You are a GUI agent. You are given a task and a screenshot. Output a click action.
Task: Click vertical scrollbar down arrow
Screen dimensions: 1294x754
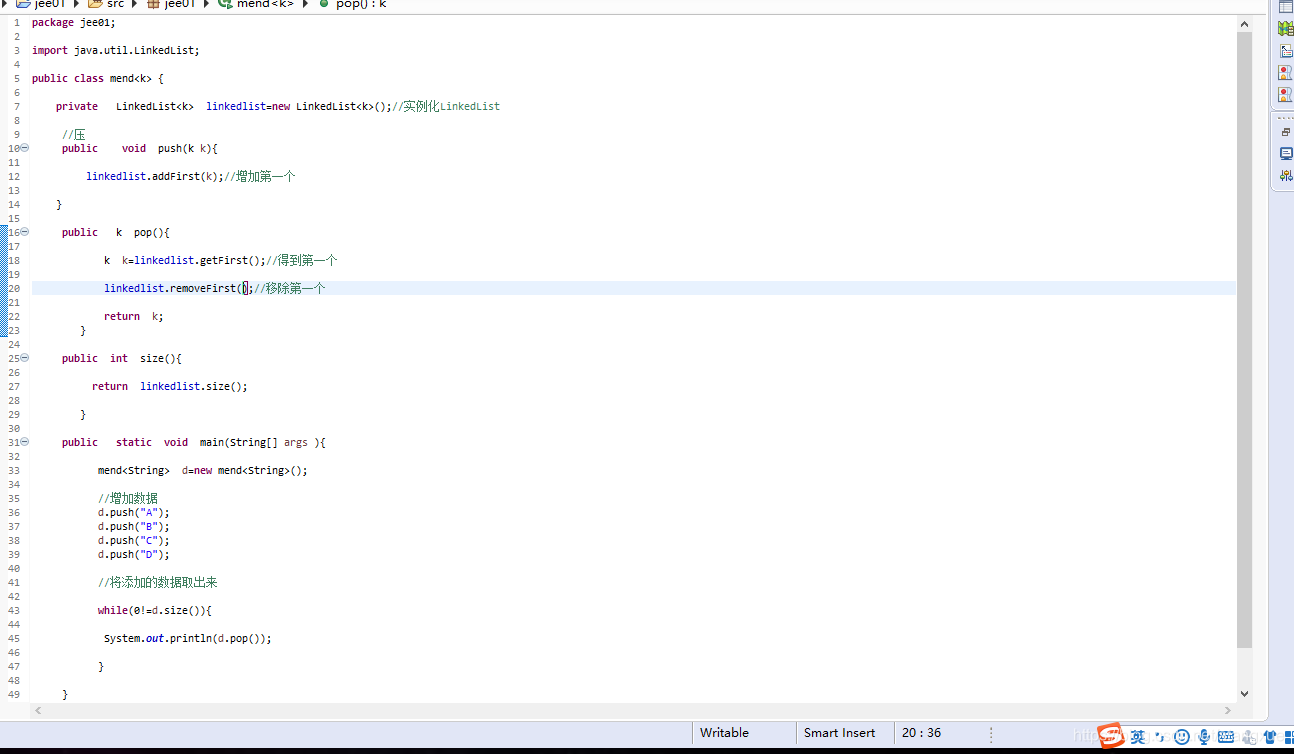1245,693
